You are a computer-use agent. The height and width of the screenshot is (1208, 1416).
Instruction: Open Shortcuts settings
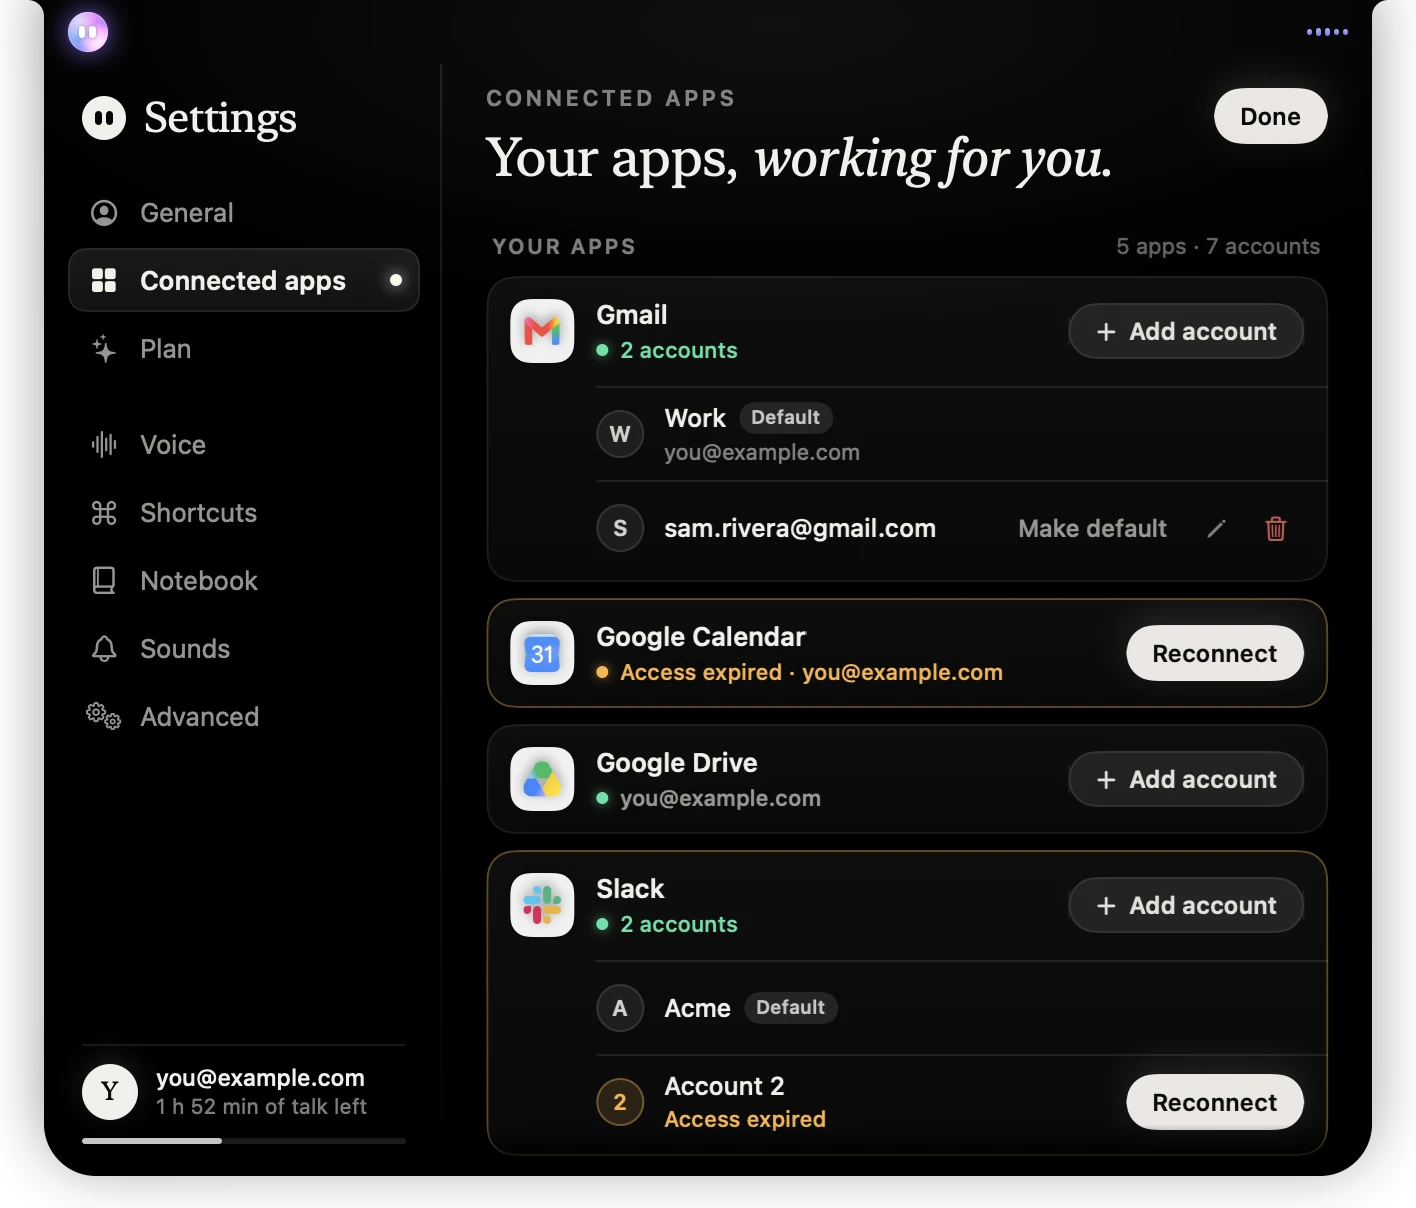(244, 513)
